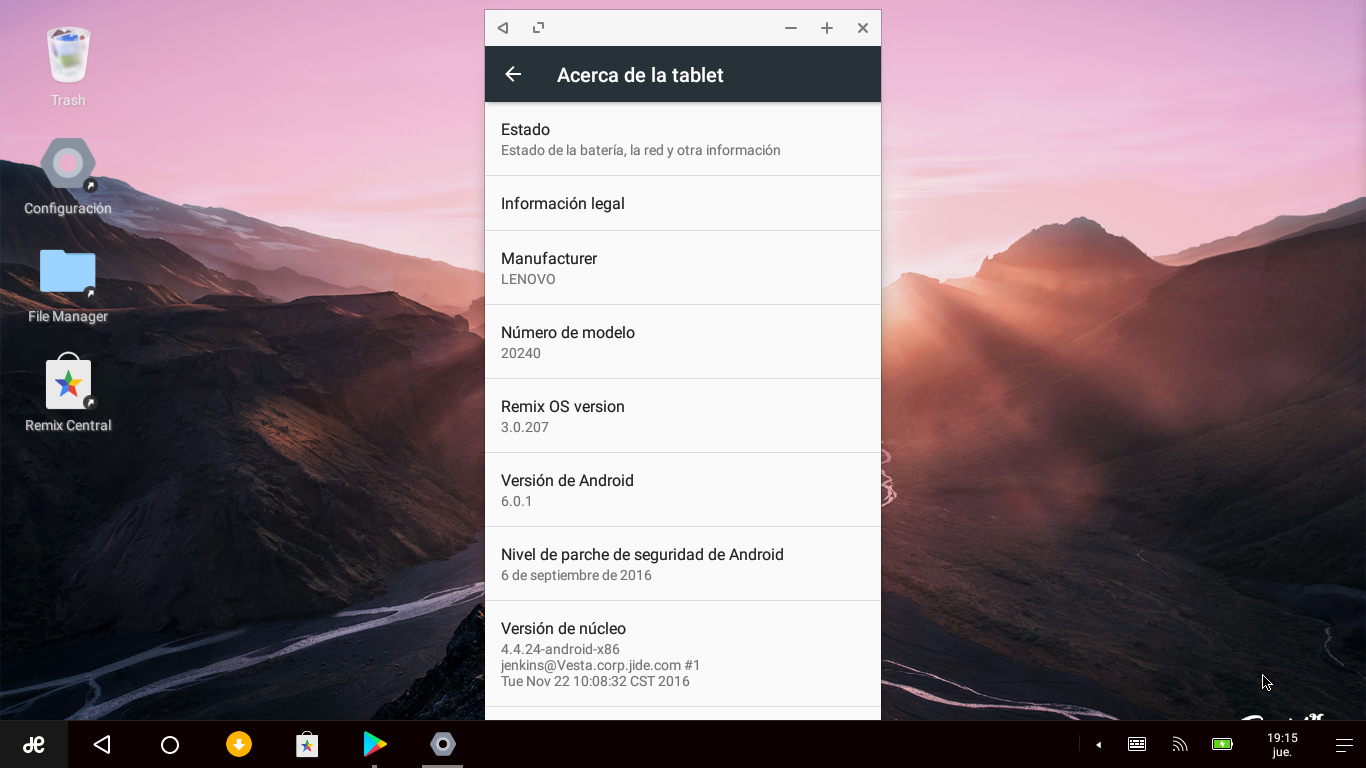Click the taskbar home circle button
Viewport: 1366px width, 768px height.
tap(170, 744)
